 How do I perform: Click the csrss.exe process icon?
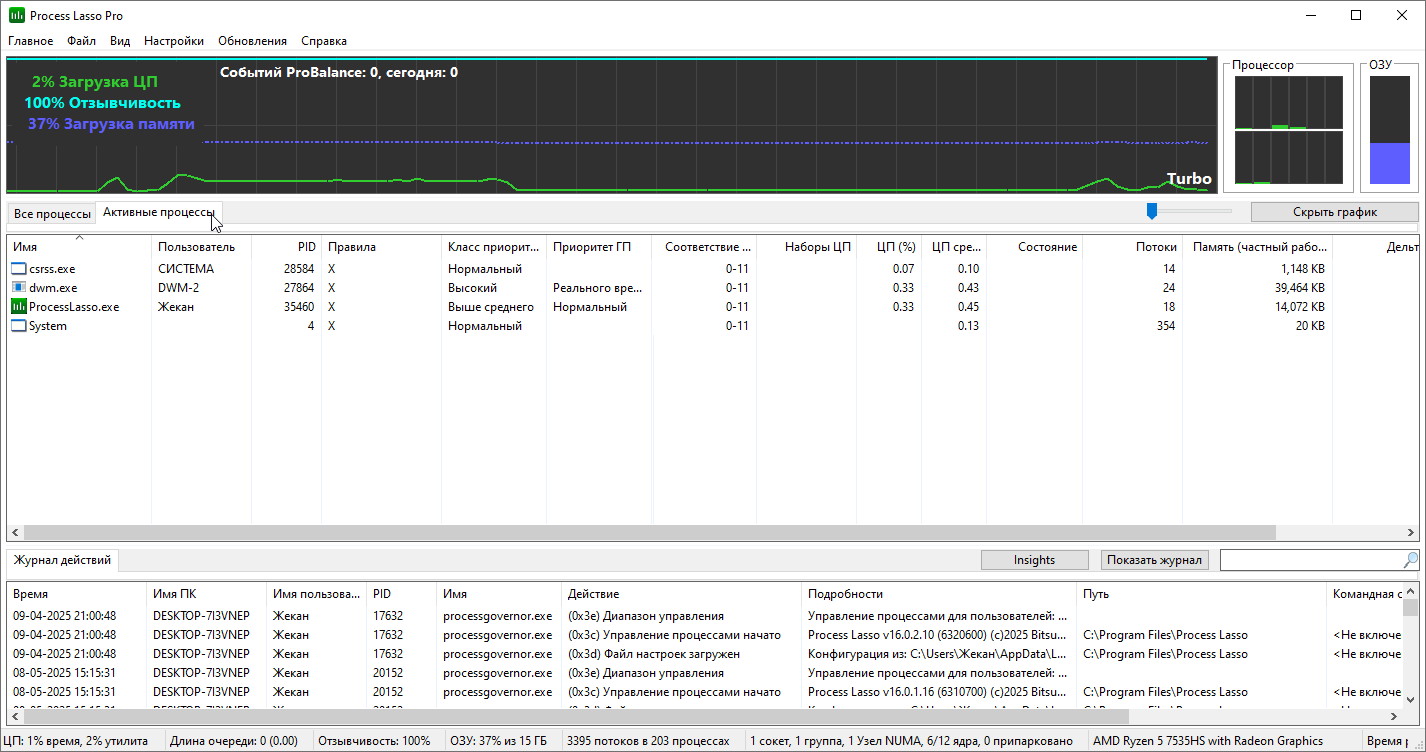pyautogui.click(x=19, y=269)
